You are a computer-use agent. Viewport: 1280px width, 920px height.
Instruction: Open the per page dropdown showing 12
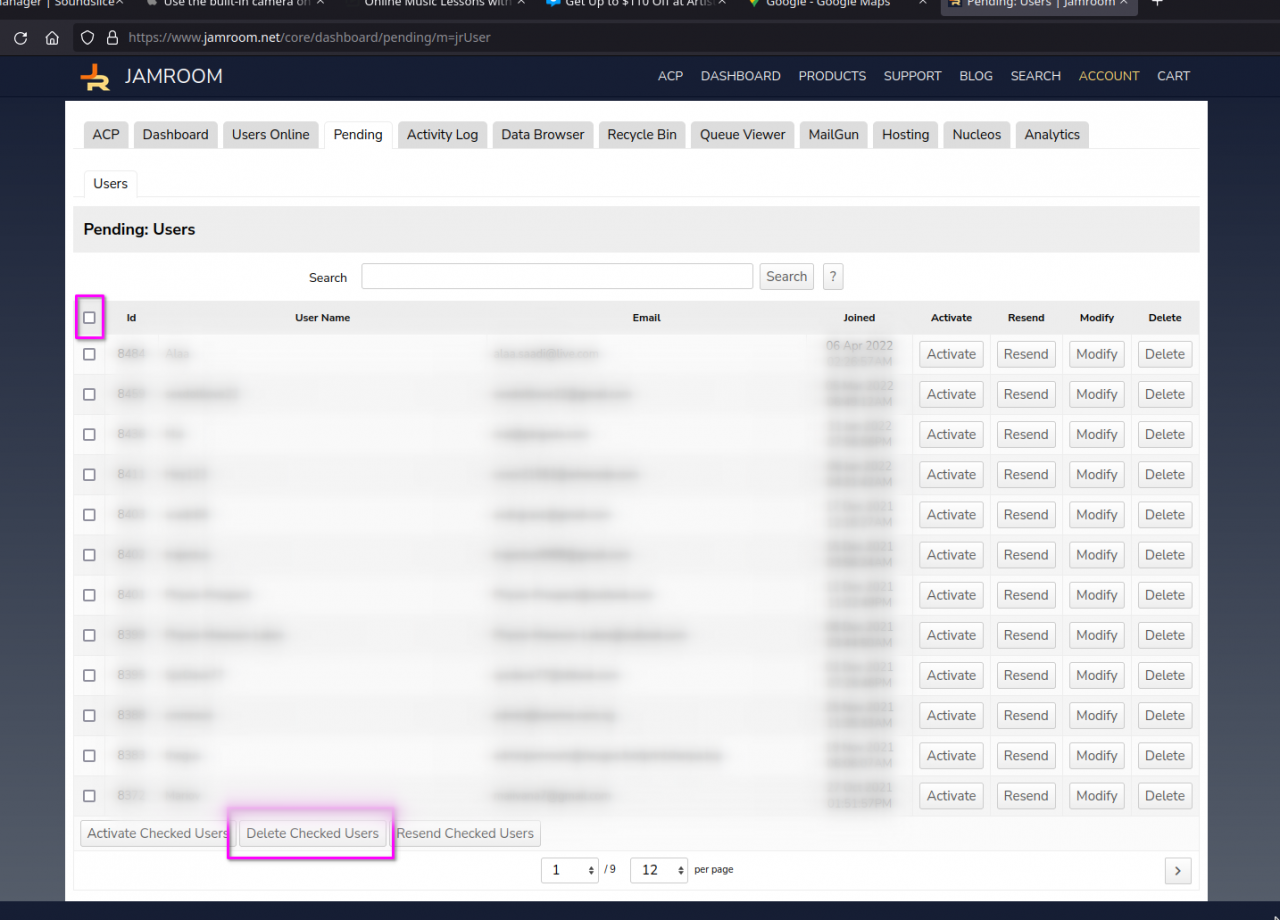click(659, 870)
